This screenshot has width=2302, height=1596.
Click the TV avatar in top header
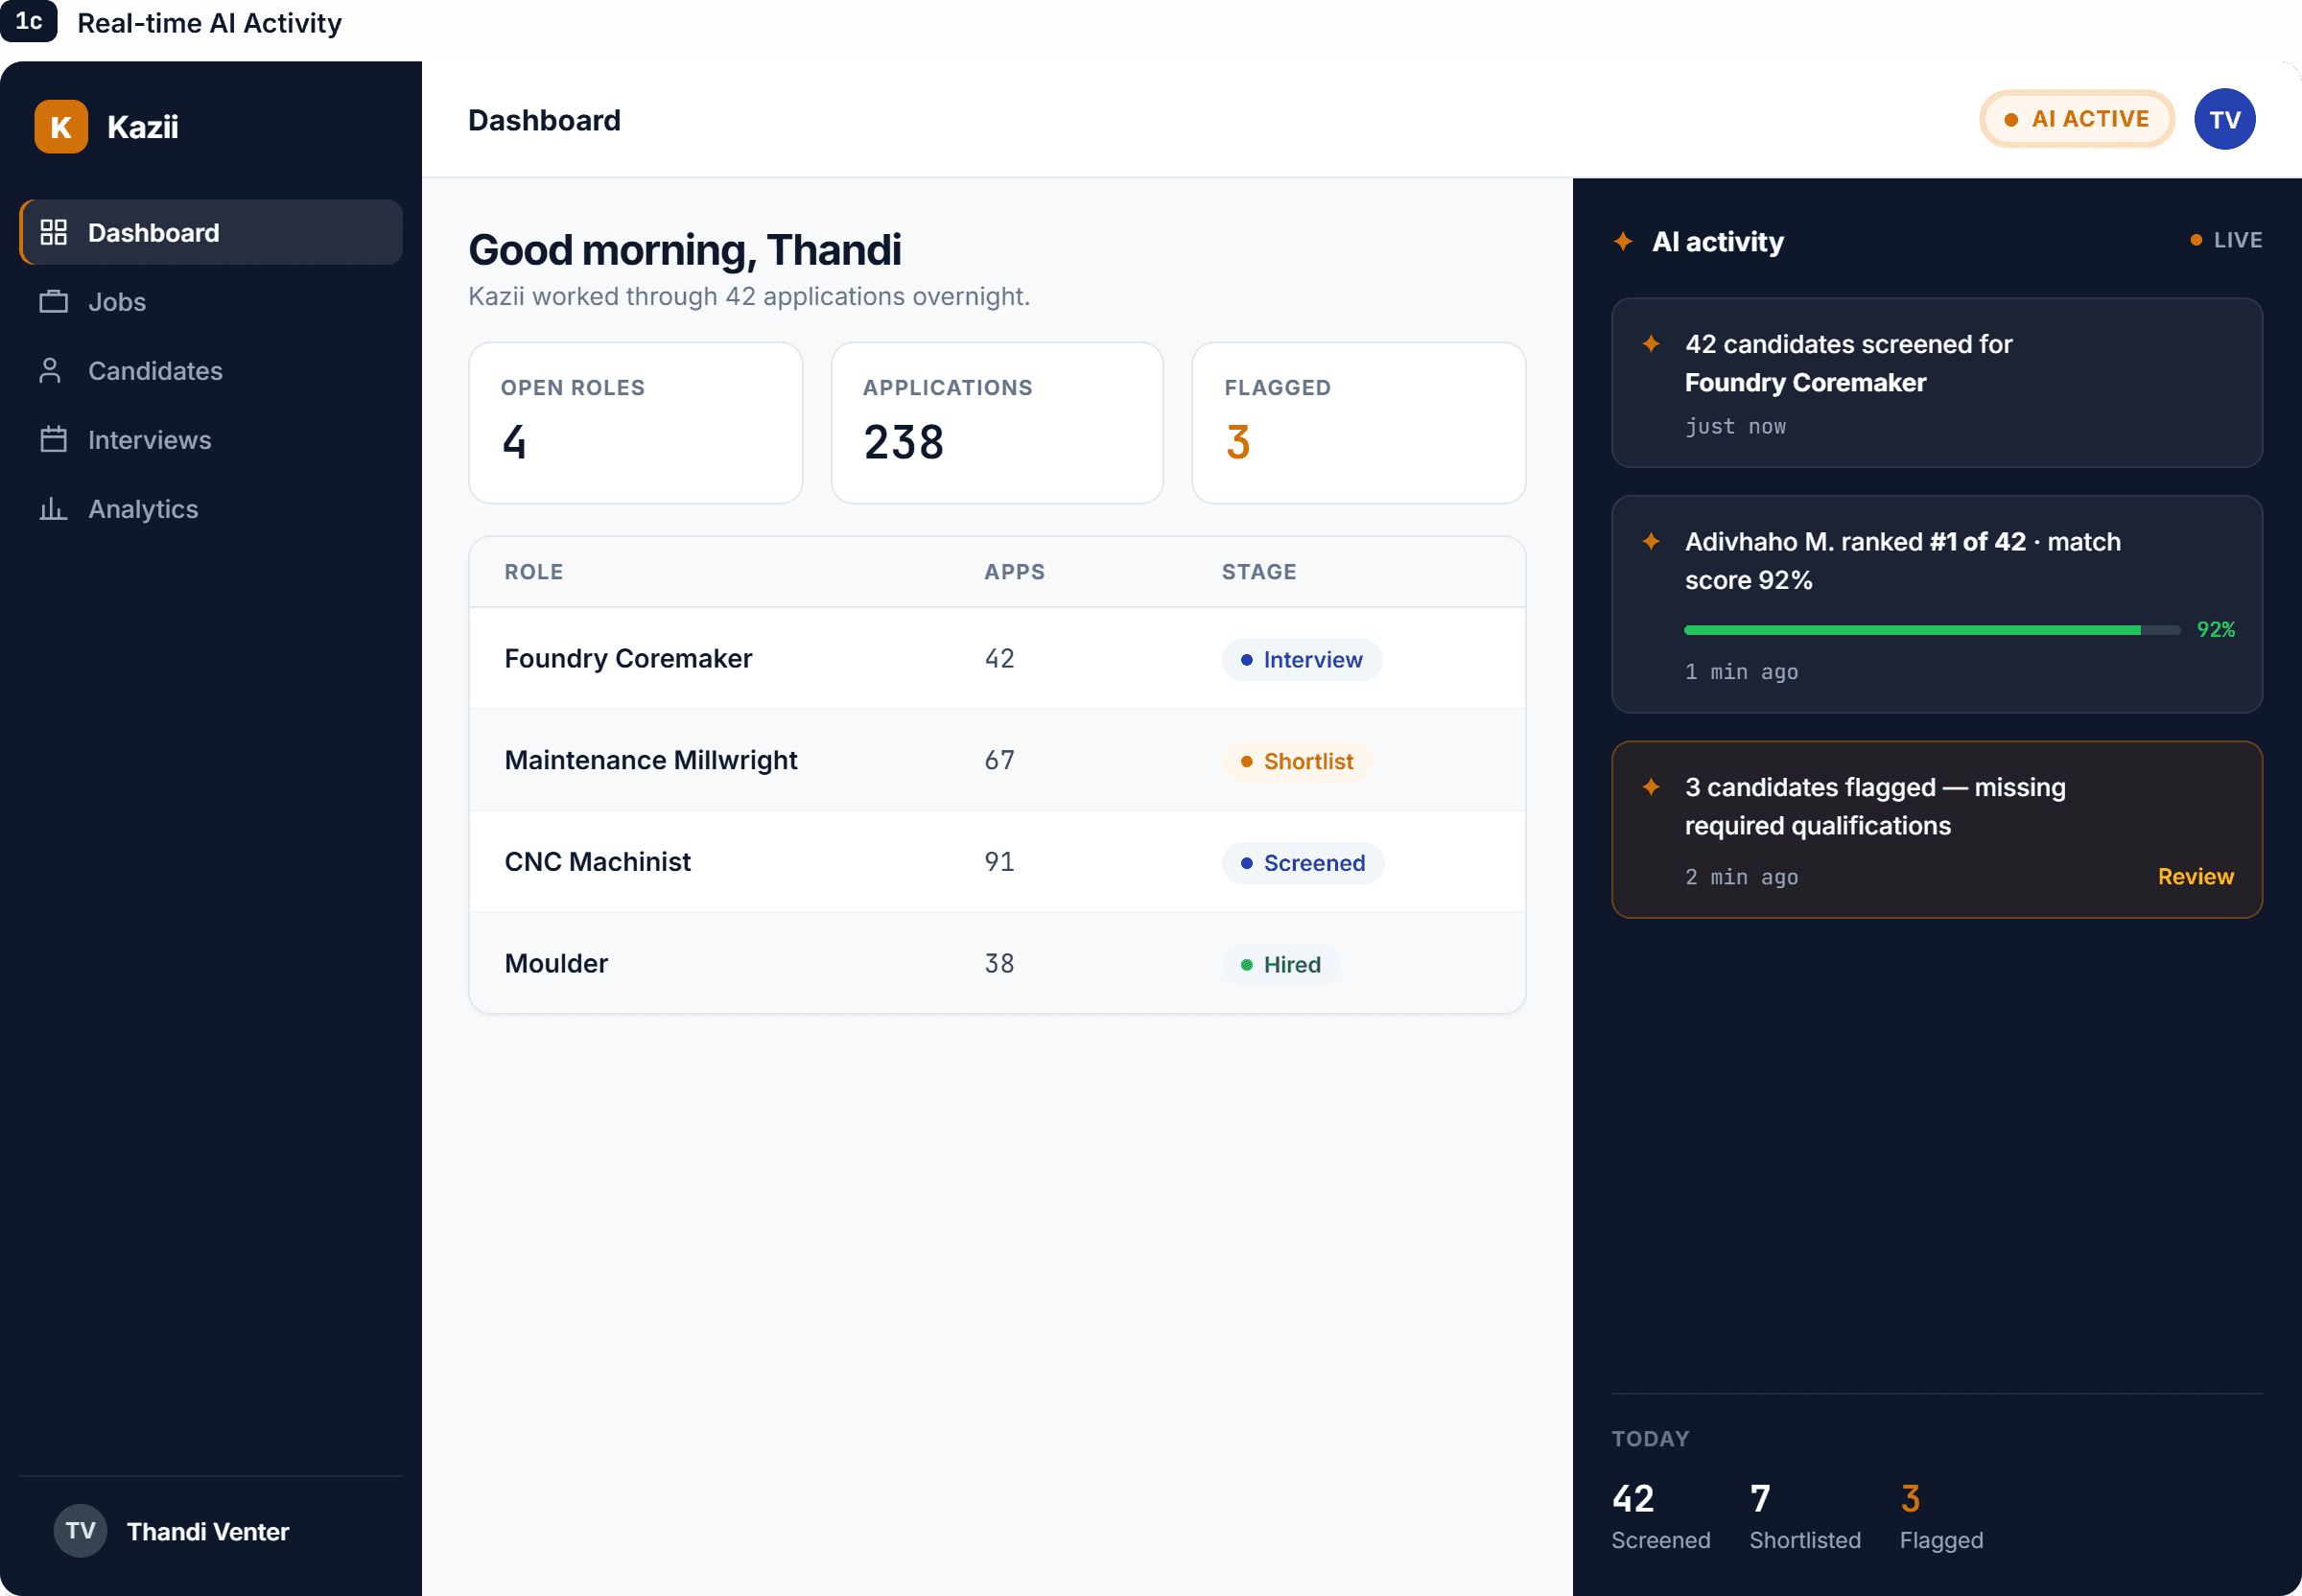coord(2224,119)
